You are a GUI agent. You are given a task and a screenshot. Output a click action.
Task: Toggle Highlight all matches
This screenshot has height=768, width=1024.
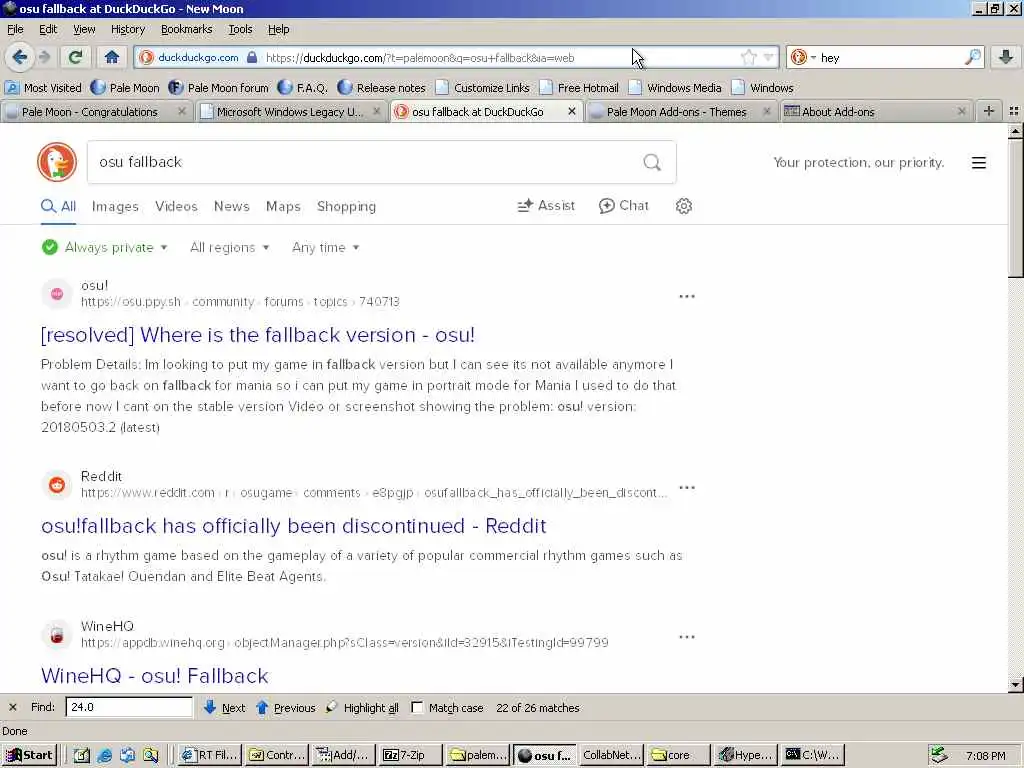362,707
